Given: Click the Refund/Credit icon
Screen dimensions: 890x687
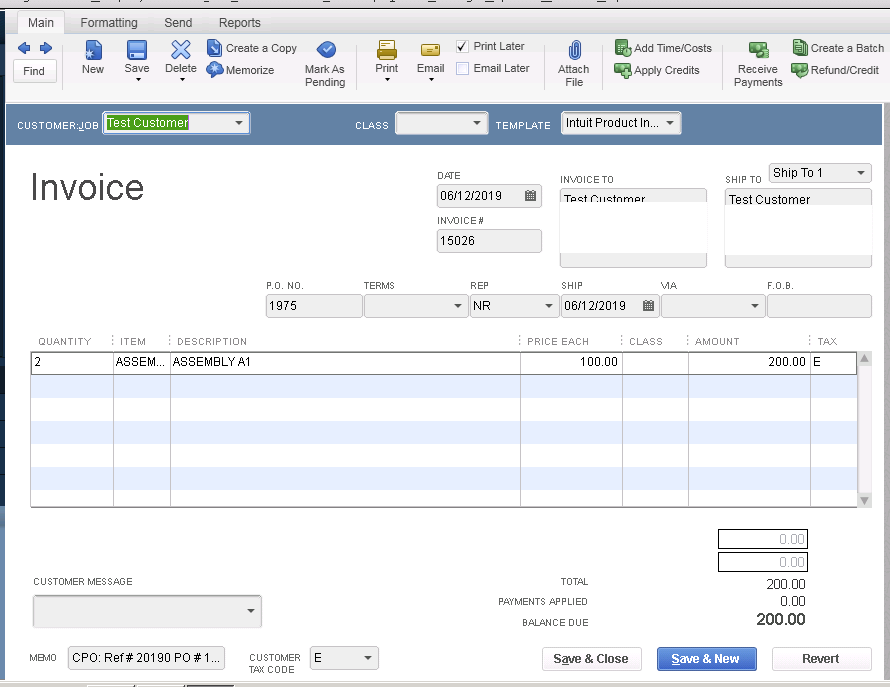Looking at the screenshot, I should click(800, 70).
